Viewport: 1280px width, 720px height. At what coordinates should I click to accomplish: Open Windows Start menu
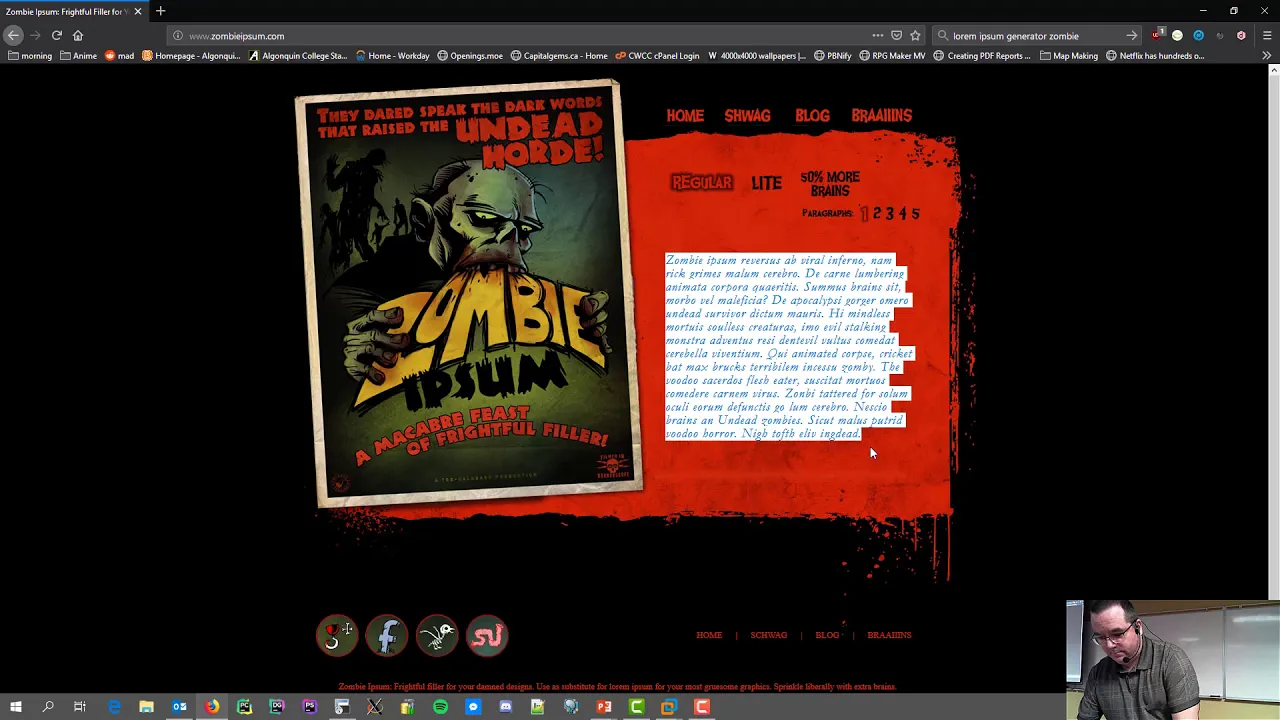click(15, 707)
